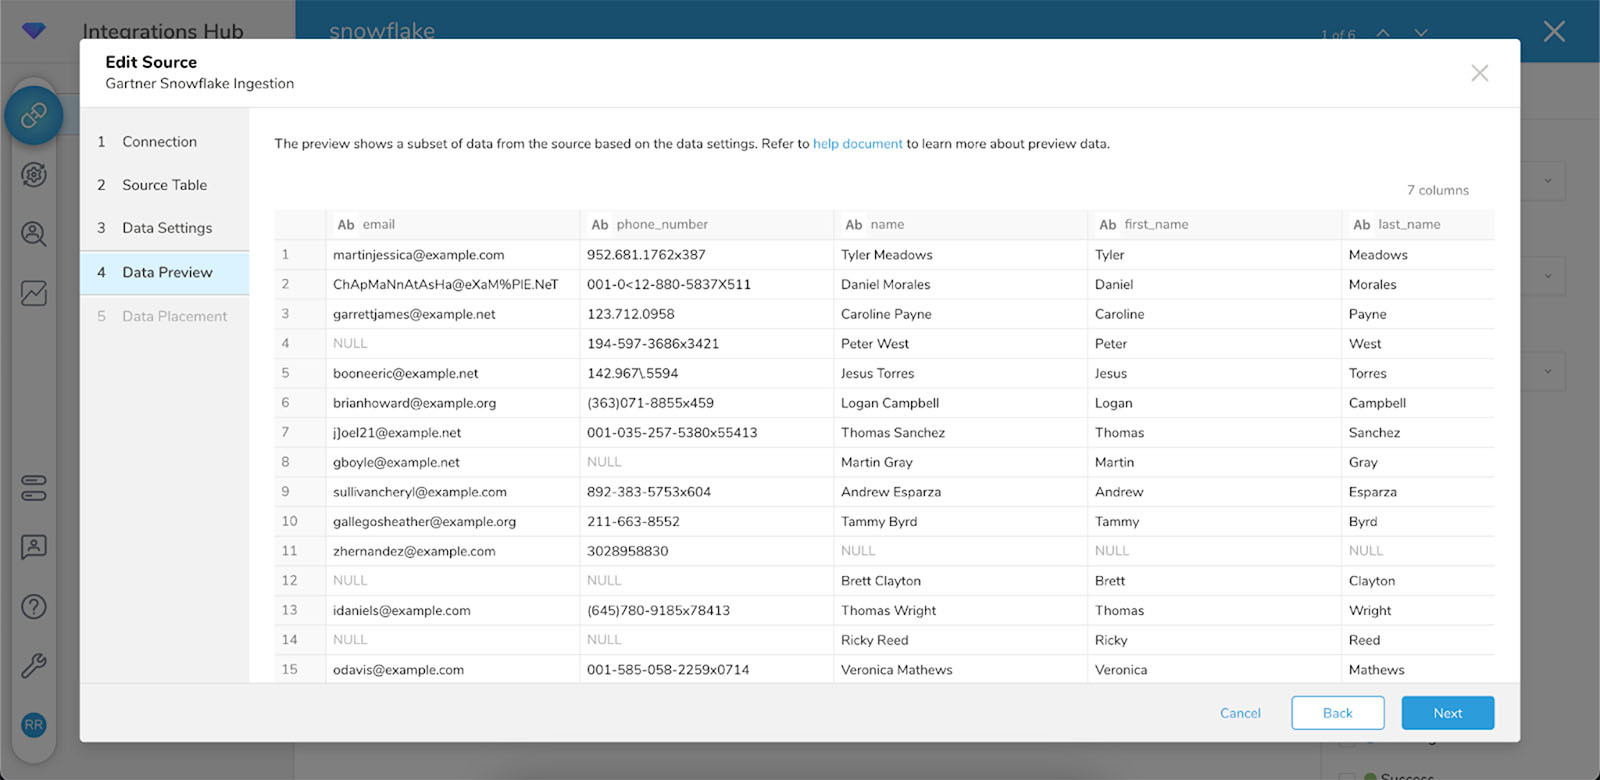The height and width of the screenshot is (780, 1600).
Task: Click the gear-cycle icon in the sidebar
Action: pos(34,175)
